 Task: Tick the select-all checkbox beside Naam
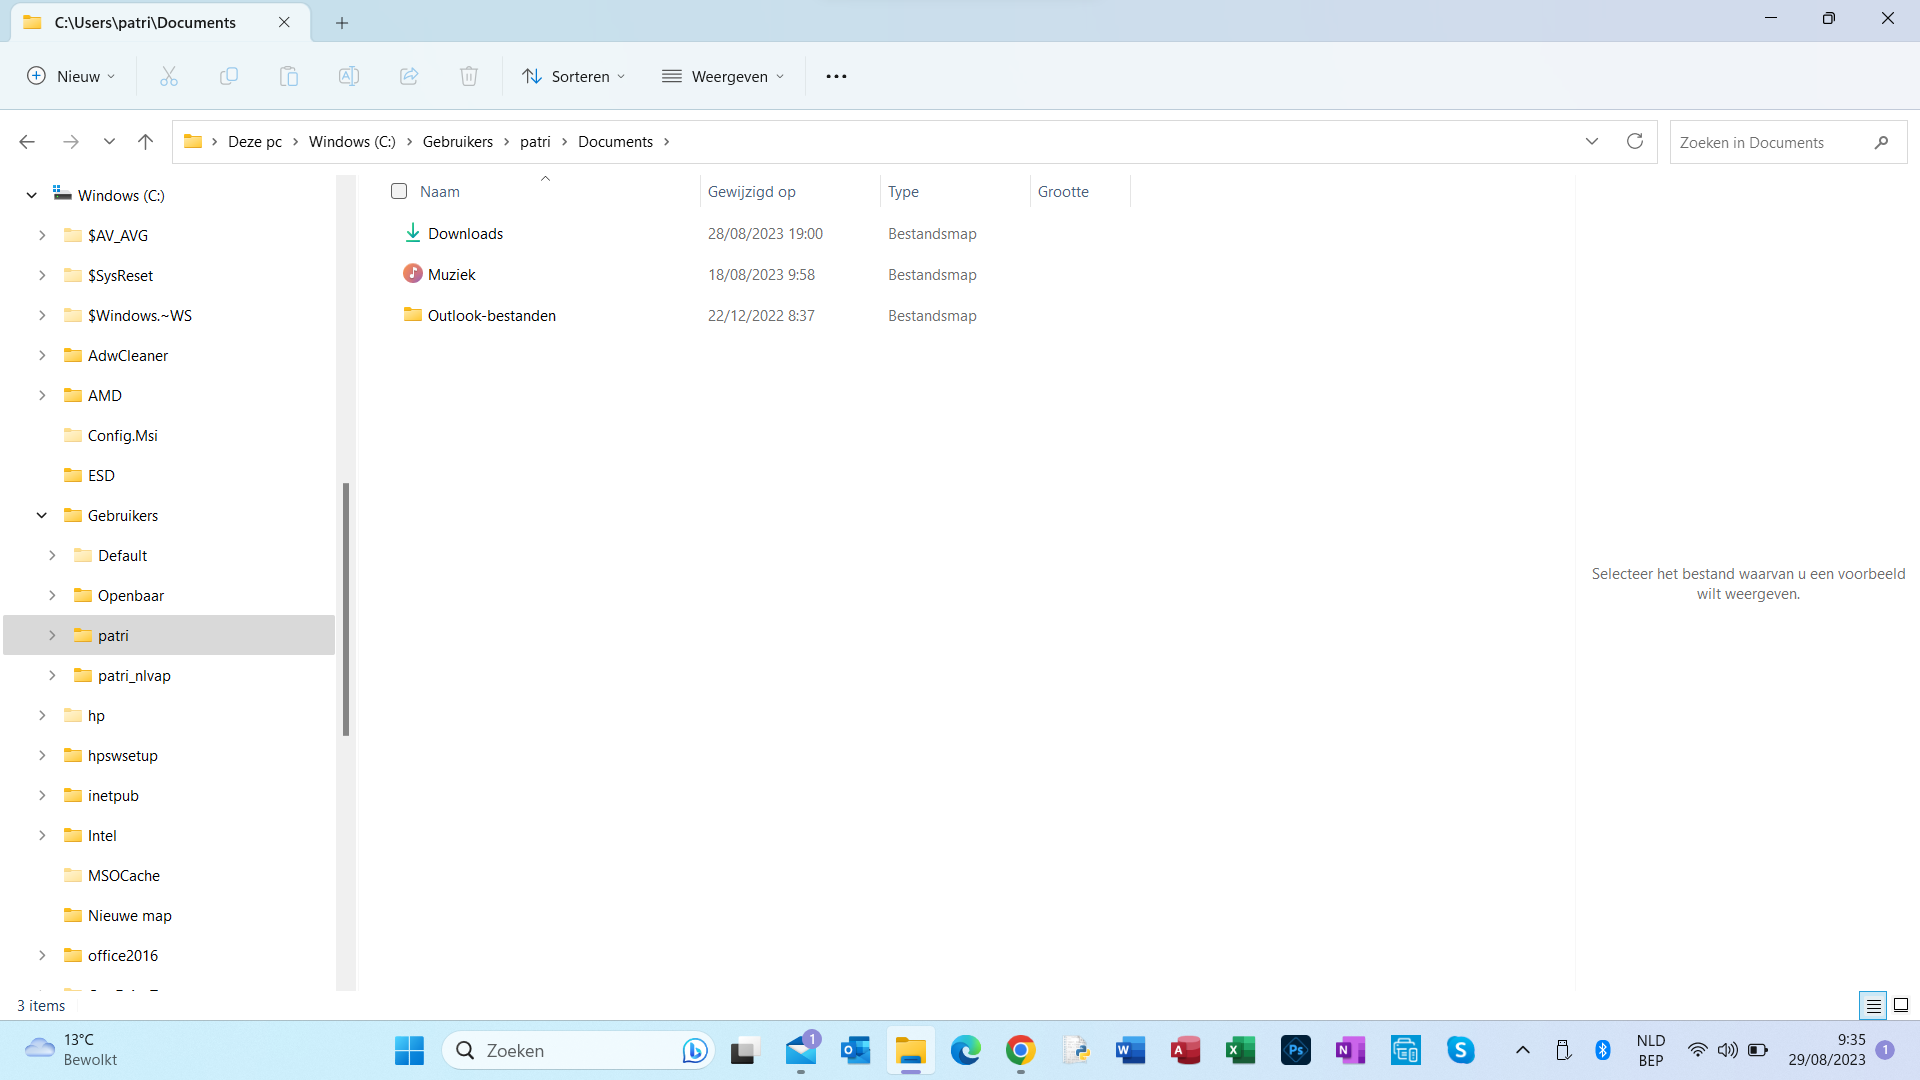399,191
